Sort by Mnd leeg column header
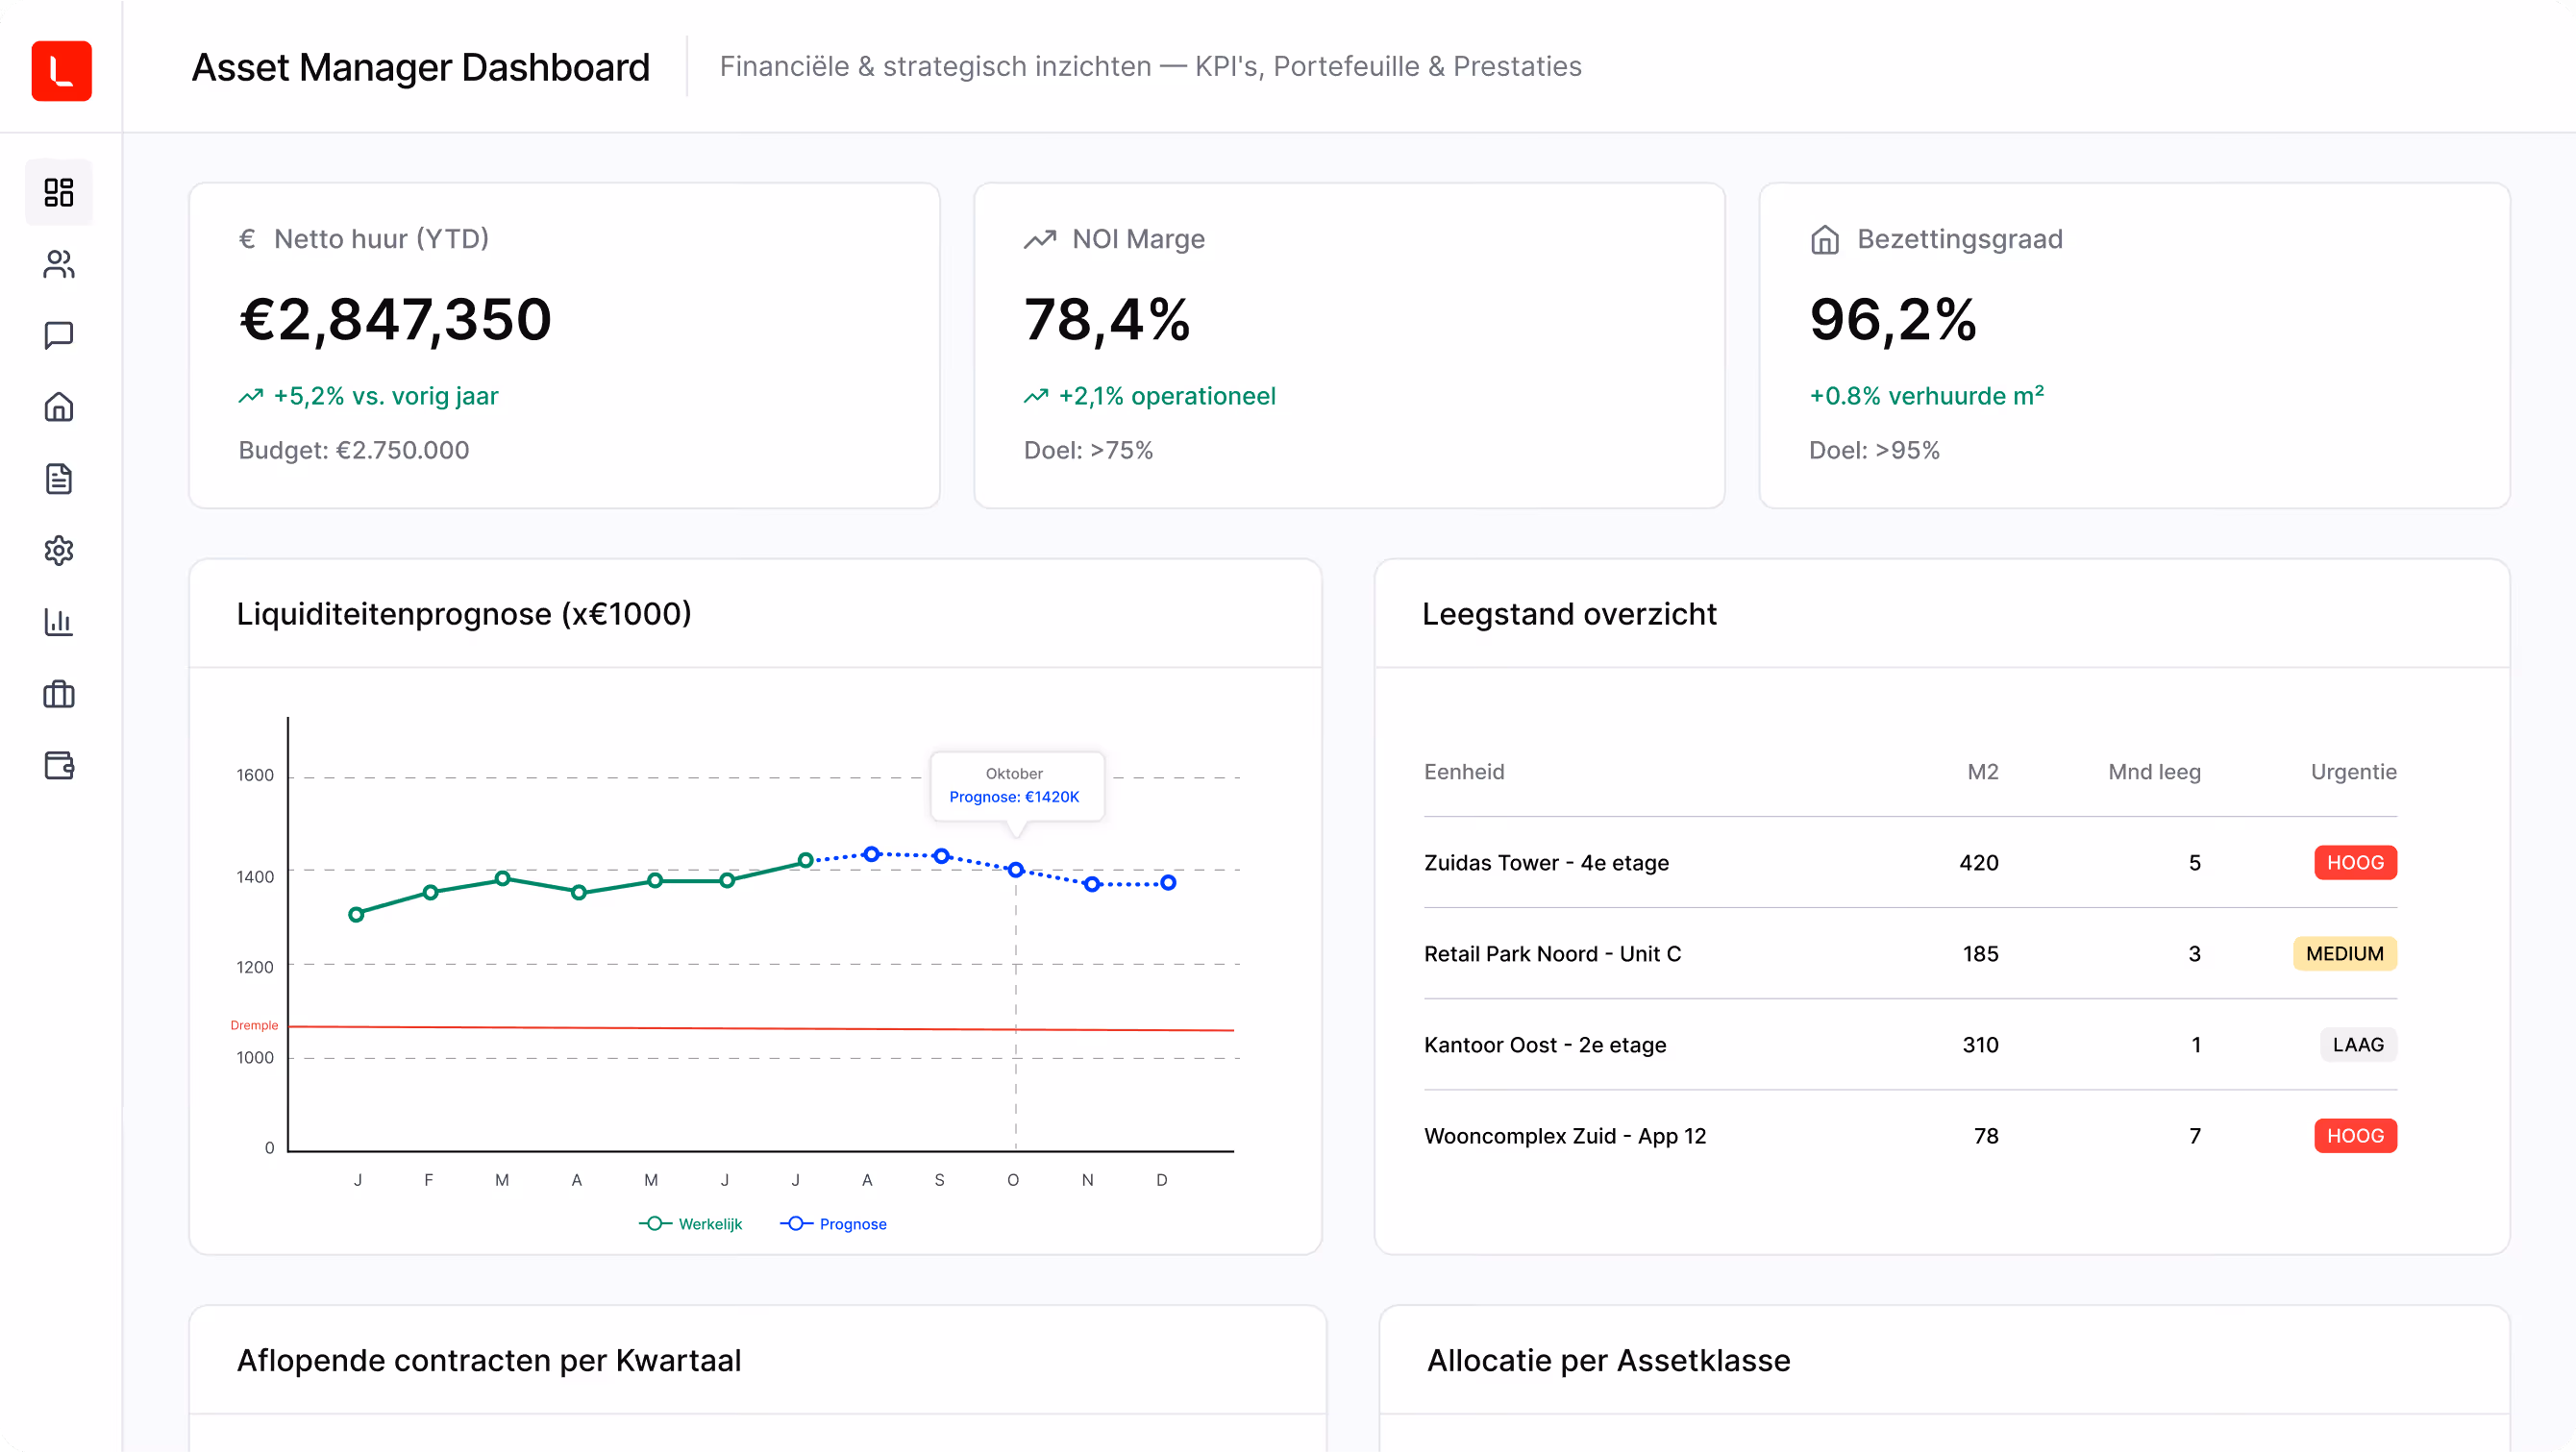This screenshot has width=2576, height=1452. pyautogui.click(x=2154, y=772)
